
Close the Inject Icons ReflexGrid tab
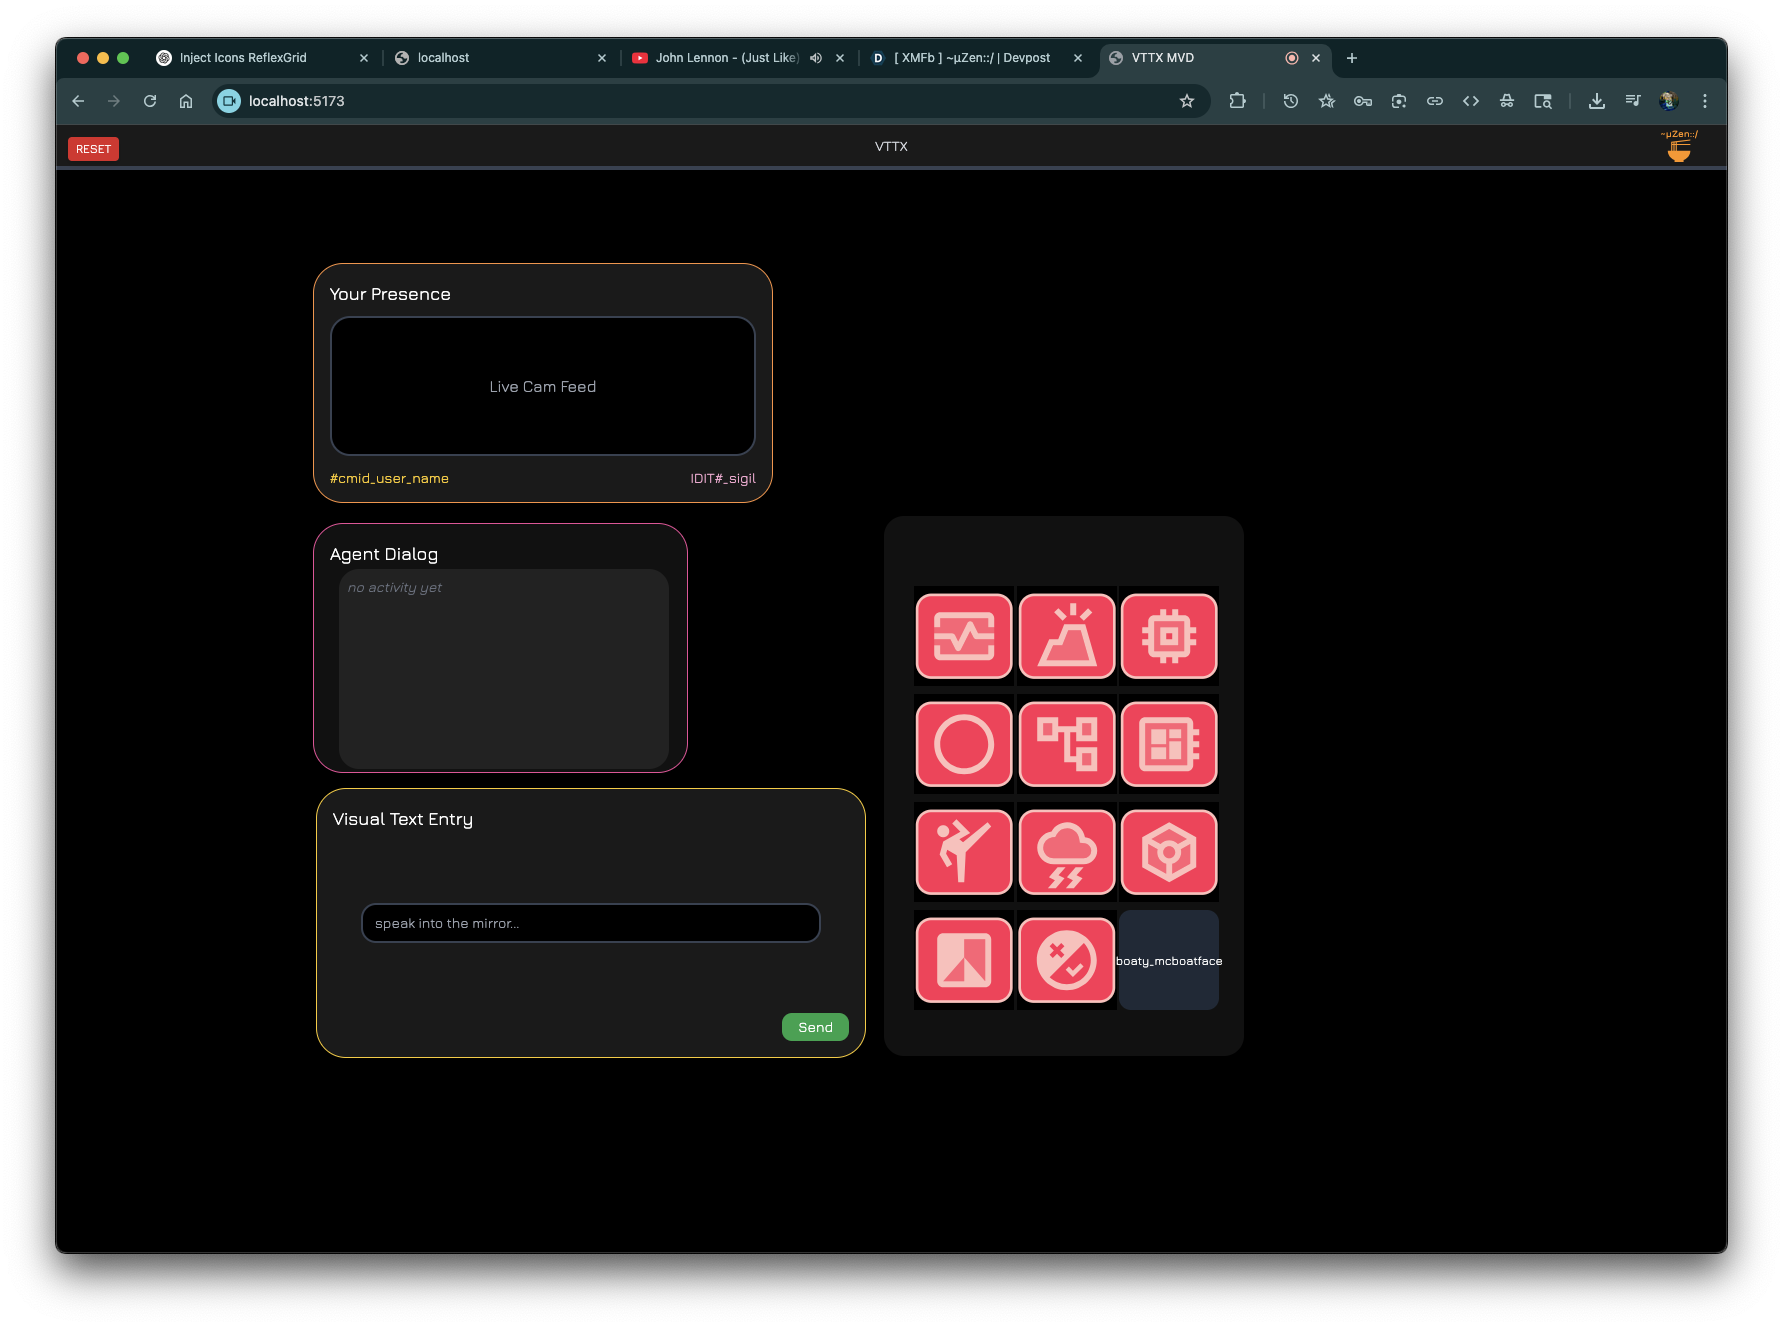[364, 58]
